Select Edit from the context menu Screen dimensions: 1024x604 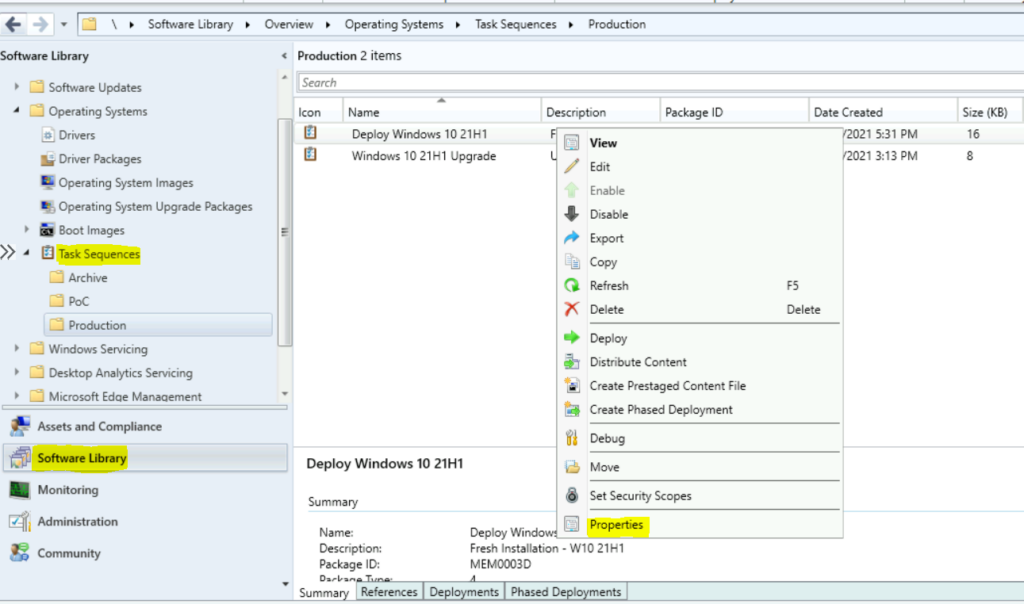click(x=600, y=167)
